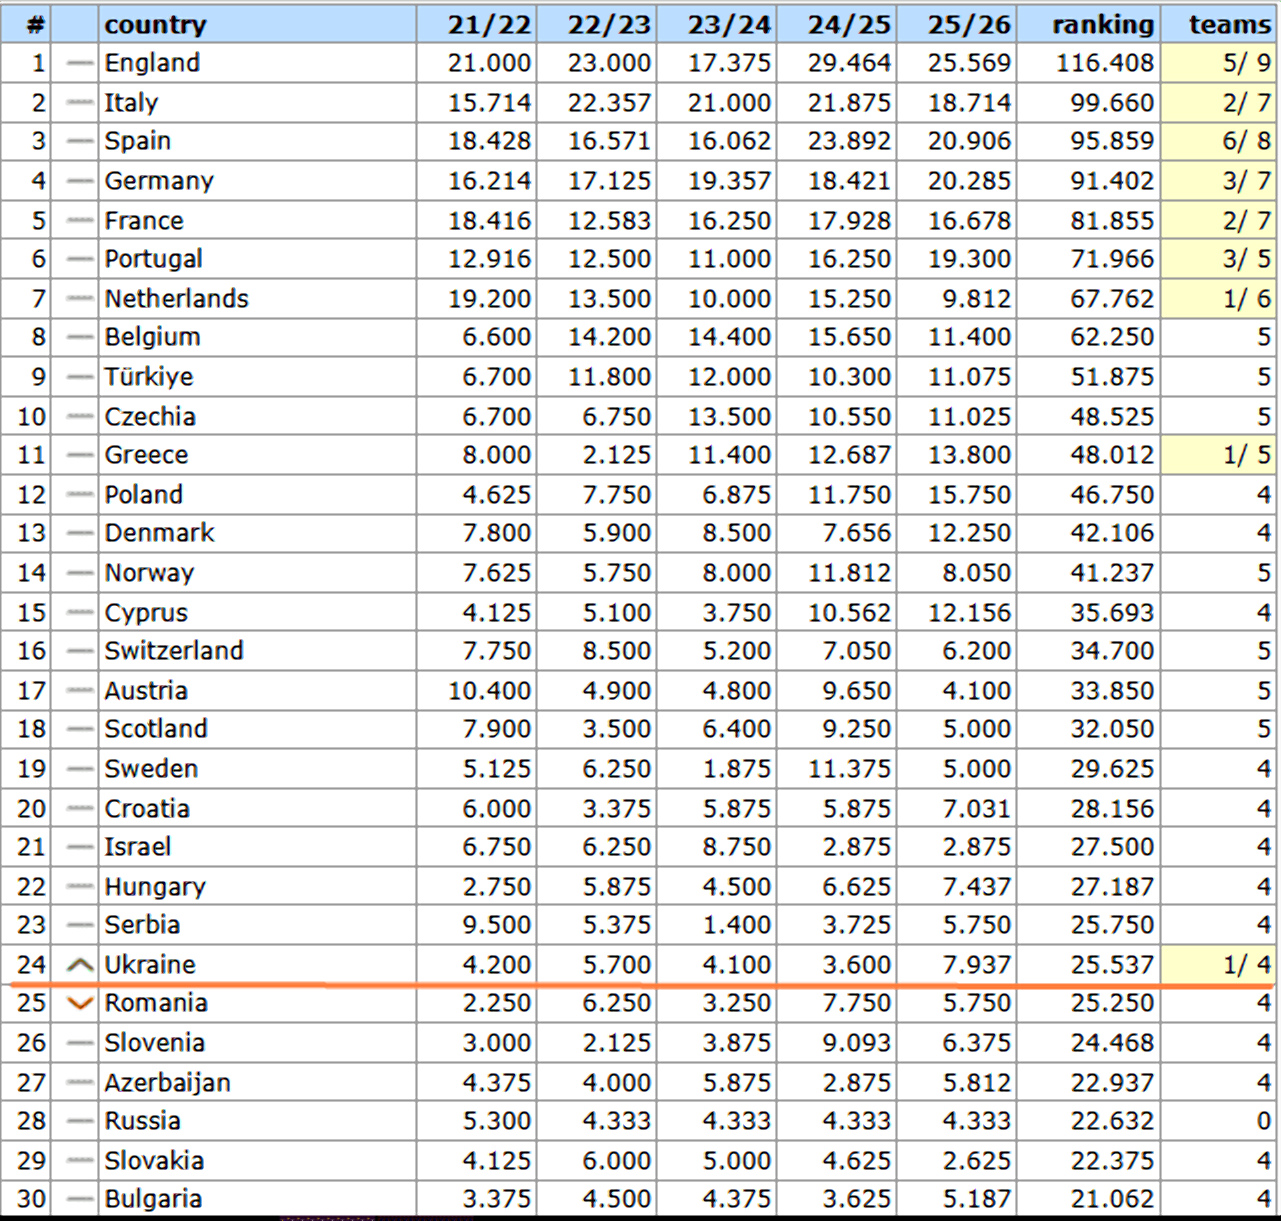Open the Azerbaijan country link
The image size is (1281, 1221).
coord(167,1083)
